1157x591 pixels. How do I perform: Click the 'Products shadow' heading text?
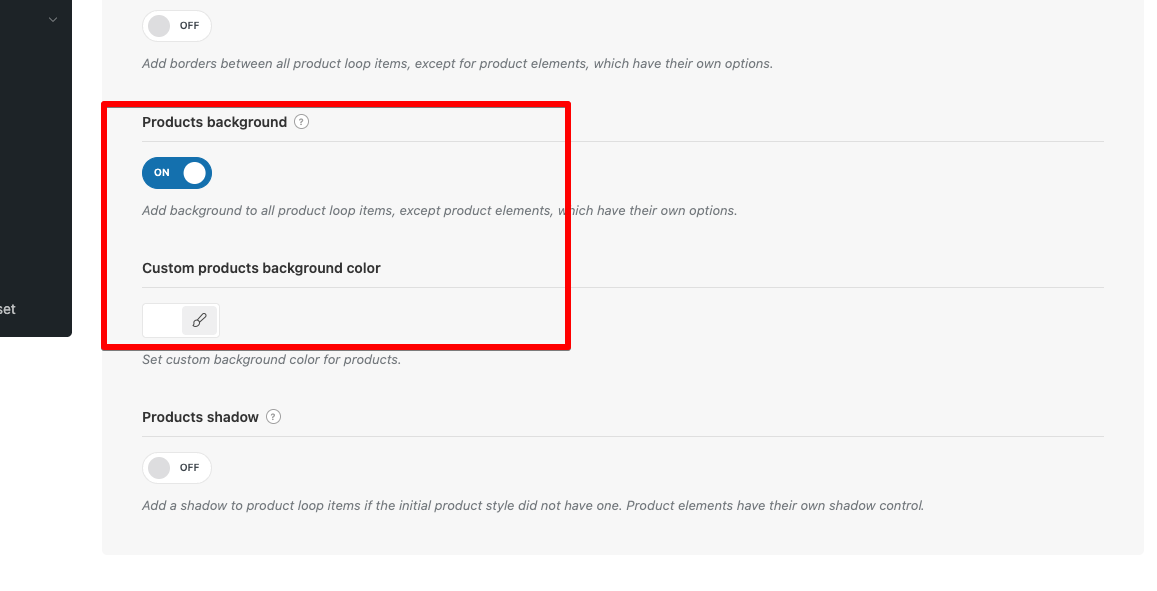pyautogui.click(x=201, y=418)
